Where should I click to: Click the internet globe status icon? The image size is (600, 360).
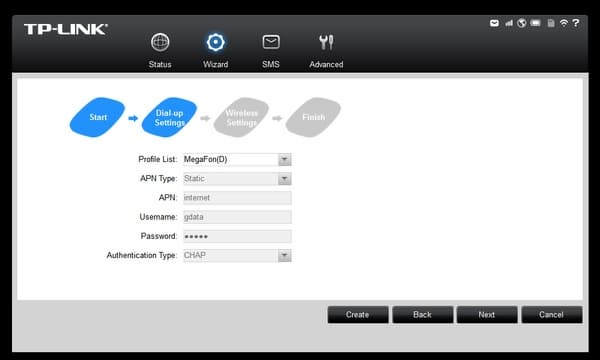pos(522,23)
